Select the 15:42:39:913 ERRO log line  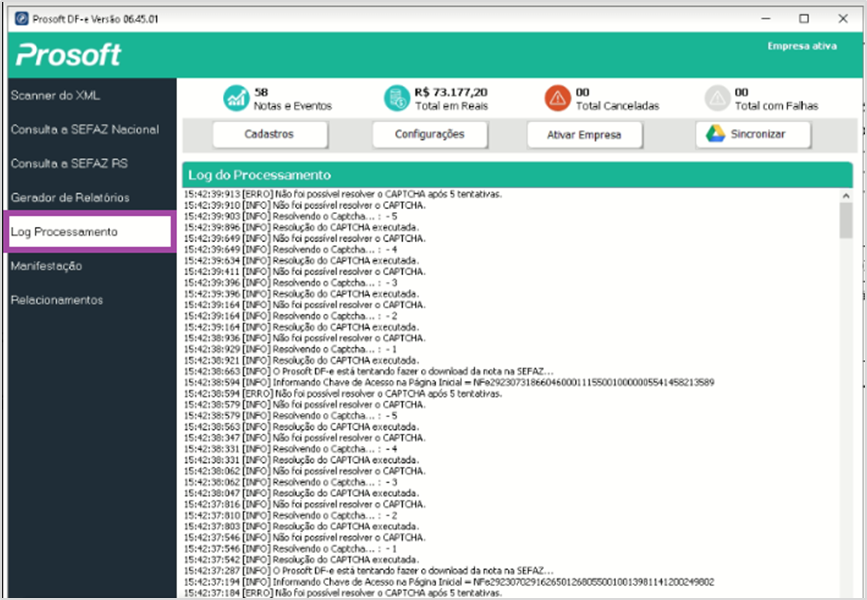tap(343, 194)
